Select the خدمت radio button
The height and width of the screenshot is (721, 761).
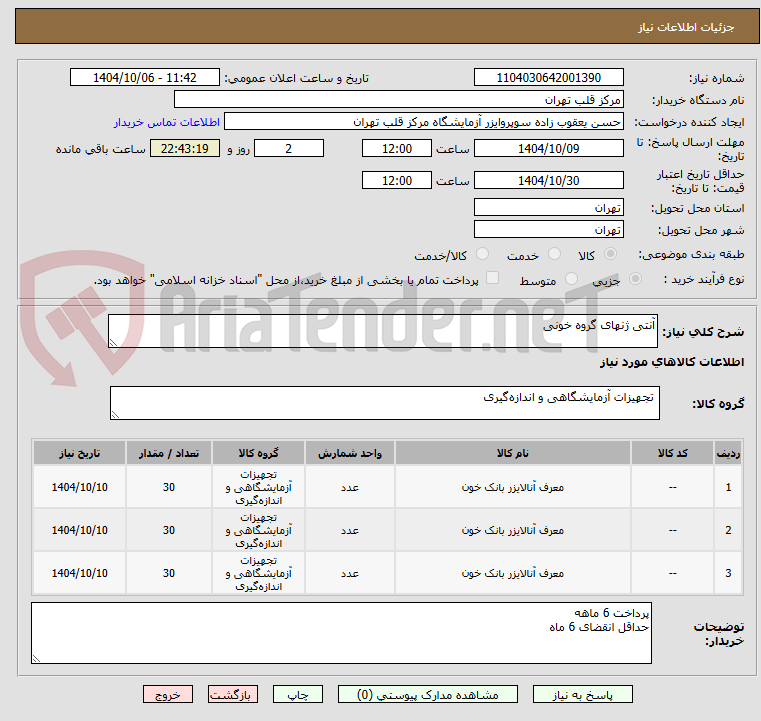(554, 254)
